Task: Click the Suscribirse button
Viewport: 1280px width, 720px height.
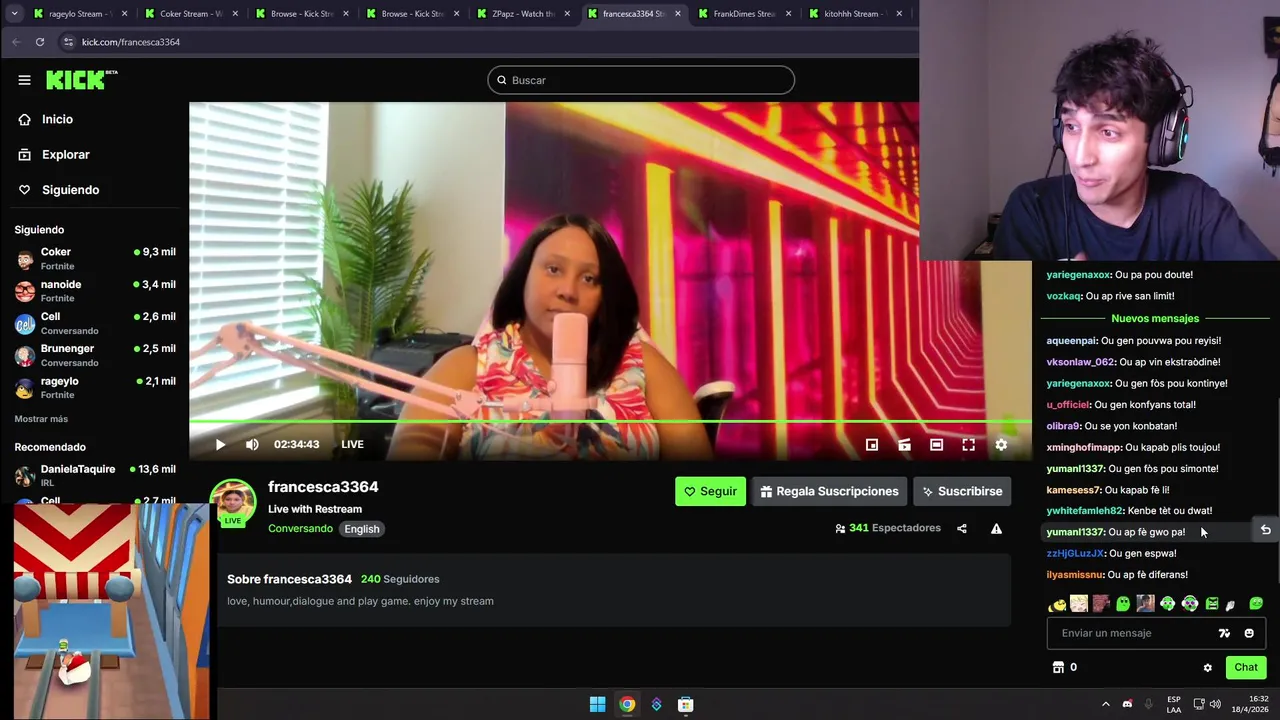Action: click(x=962, y=491)
